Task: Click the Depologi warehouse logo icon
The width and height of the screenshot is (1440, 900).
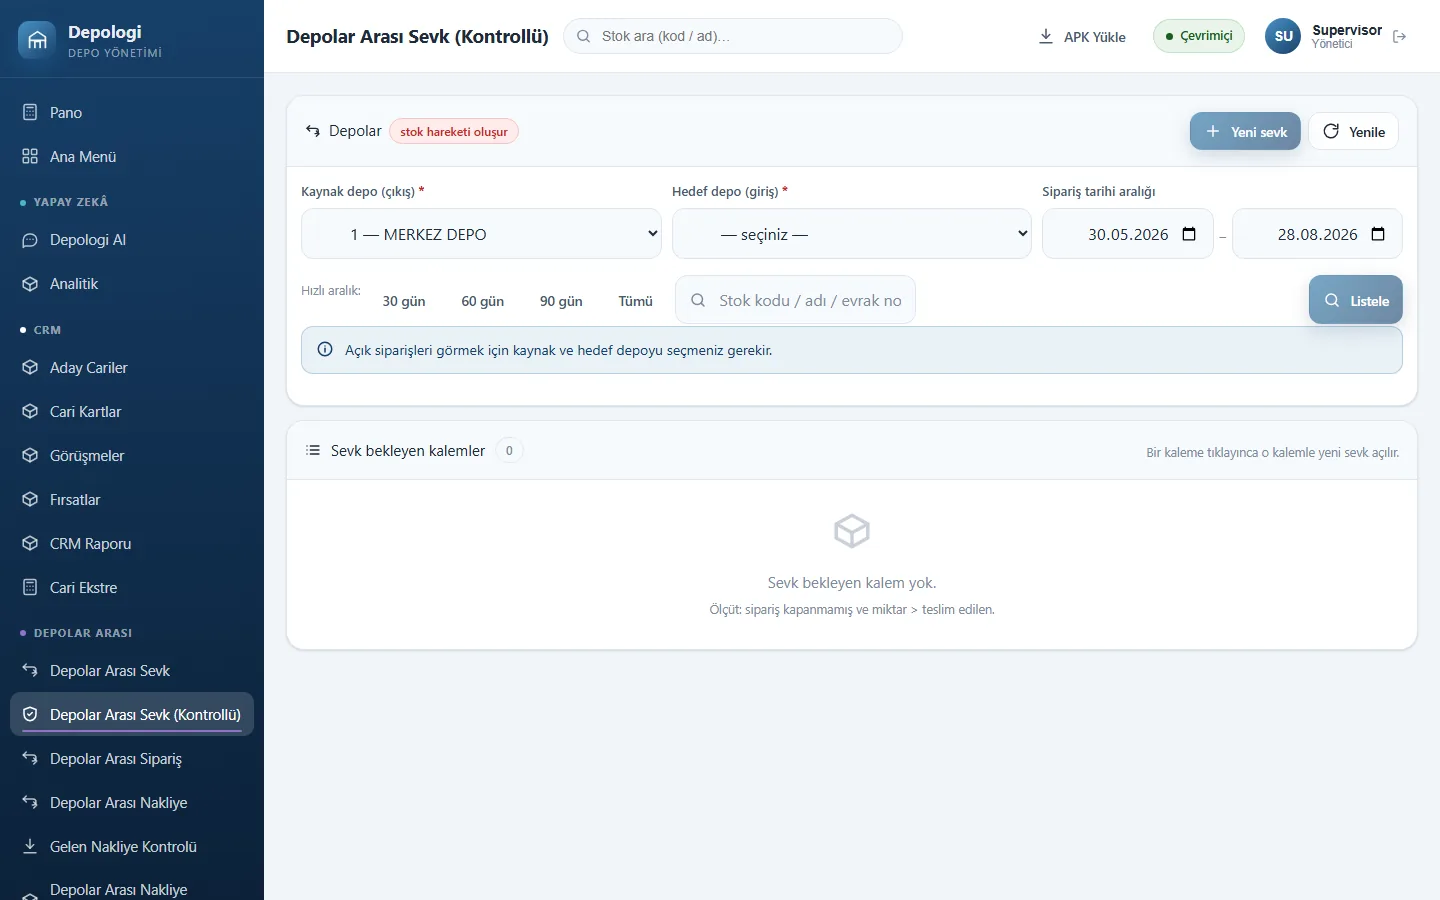Action: coord(37,40)
